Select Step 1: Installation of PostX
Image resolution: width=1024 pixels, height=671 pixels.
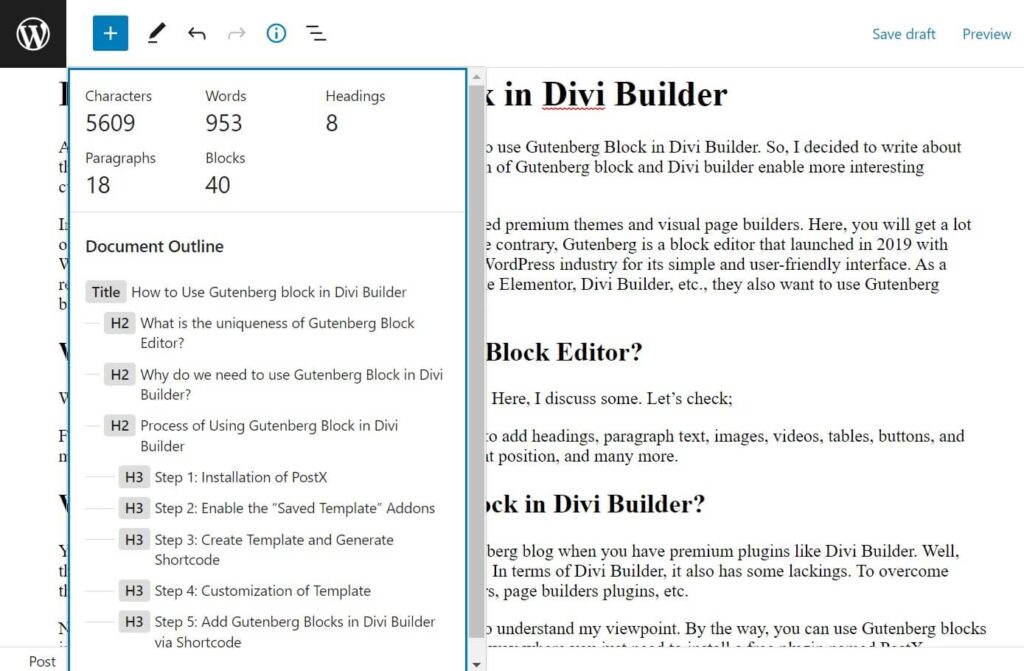pos(223,477)
